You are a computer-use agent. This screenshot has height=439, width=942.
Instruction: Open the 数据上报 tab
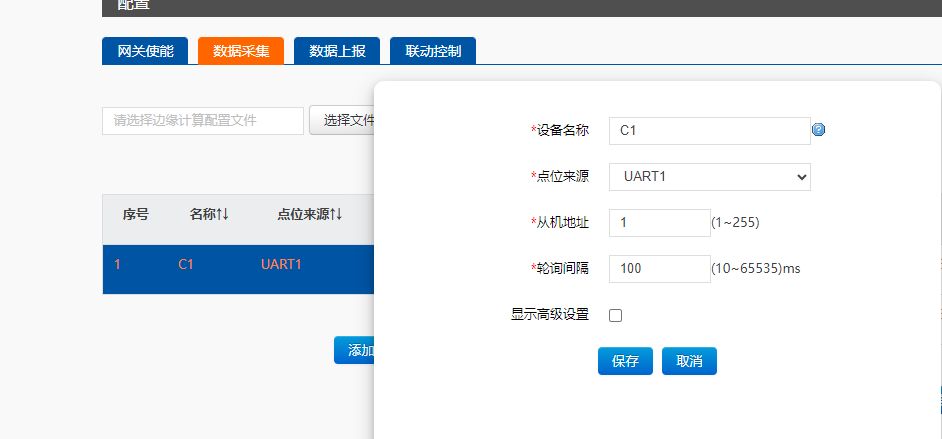click(x=337, y=51)
